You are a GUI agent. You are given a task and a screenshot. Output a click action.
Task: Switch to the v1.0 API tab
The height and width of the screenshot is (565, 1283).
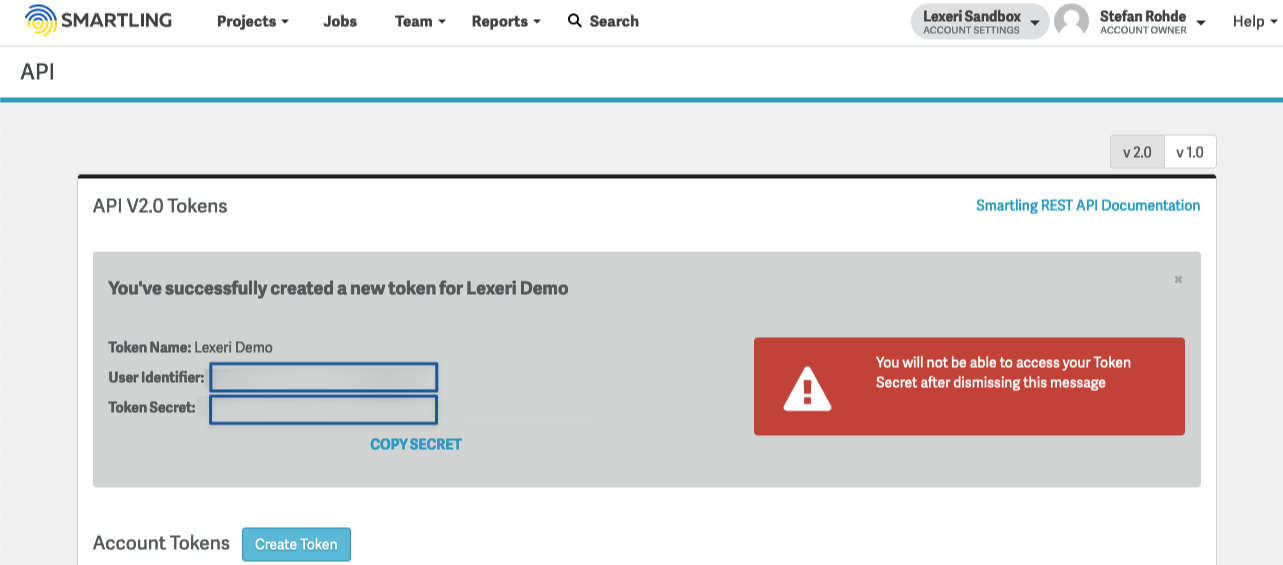[1190, 152]
